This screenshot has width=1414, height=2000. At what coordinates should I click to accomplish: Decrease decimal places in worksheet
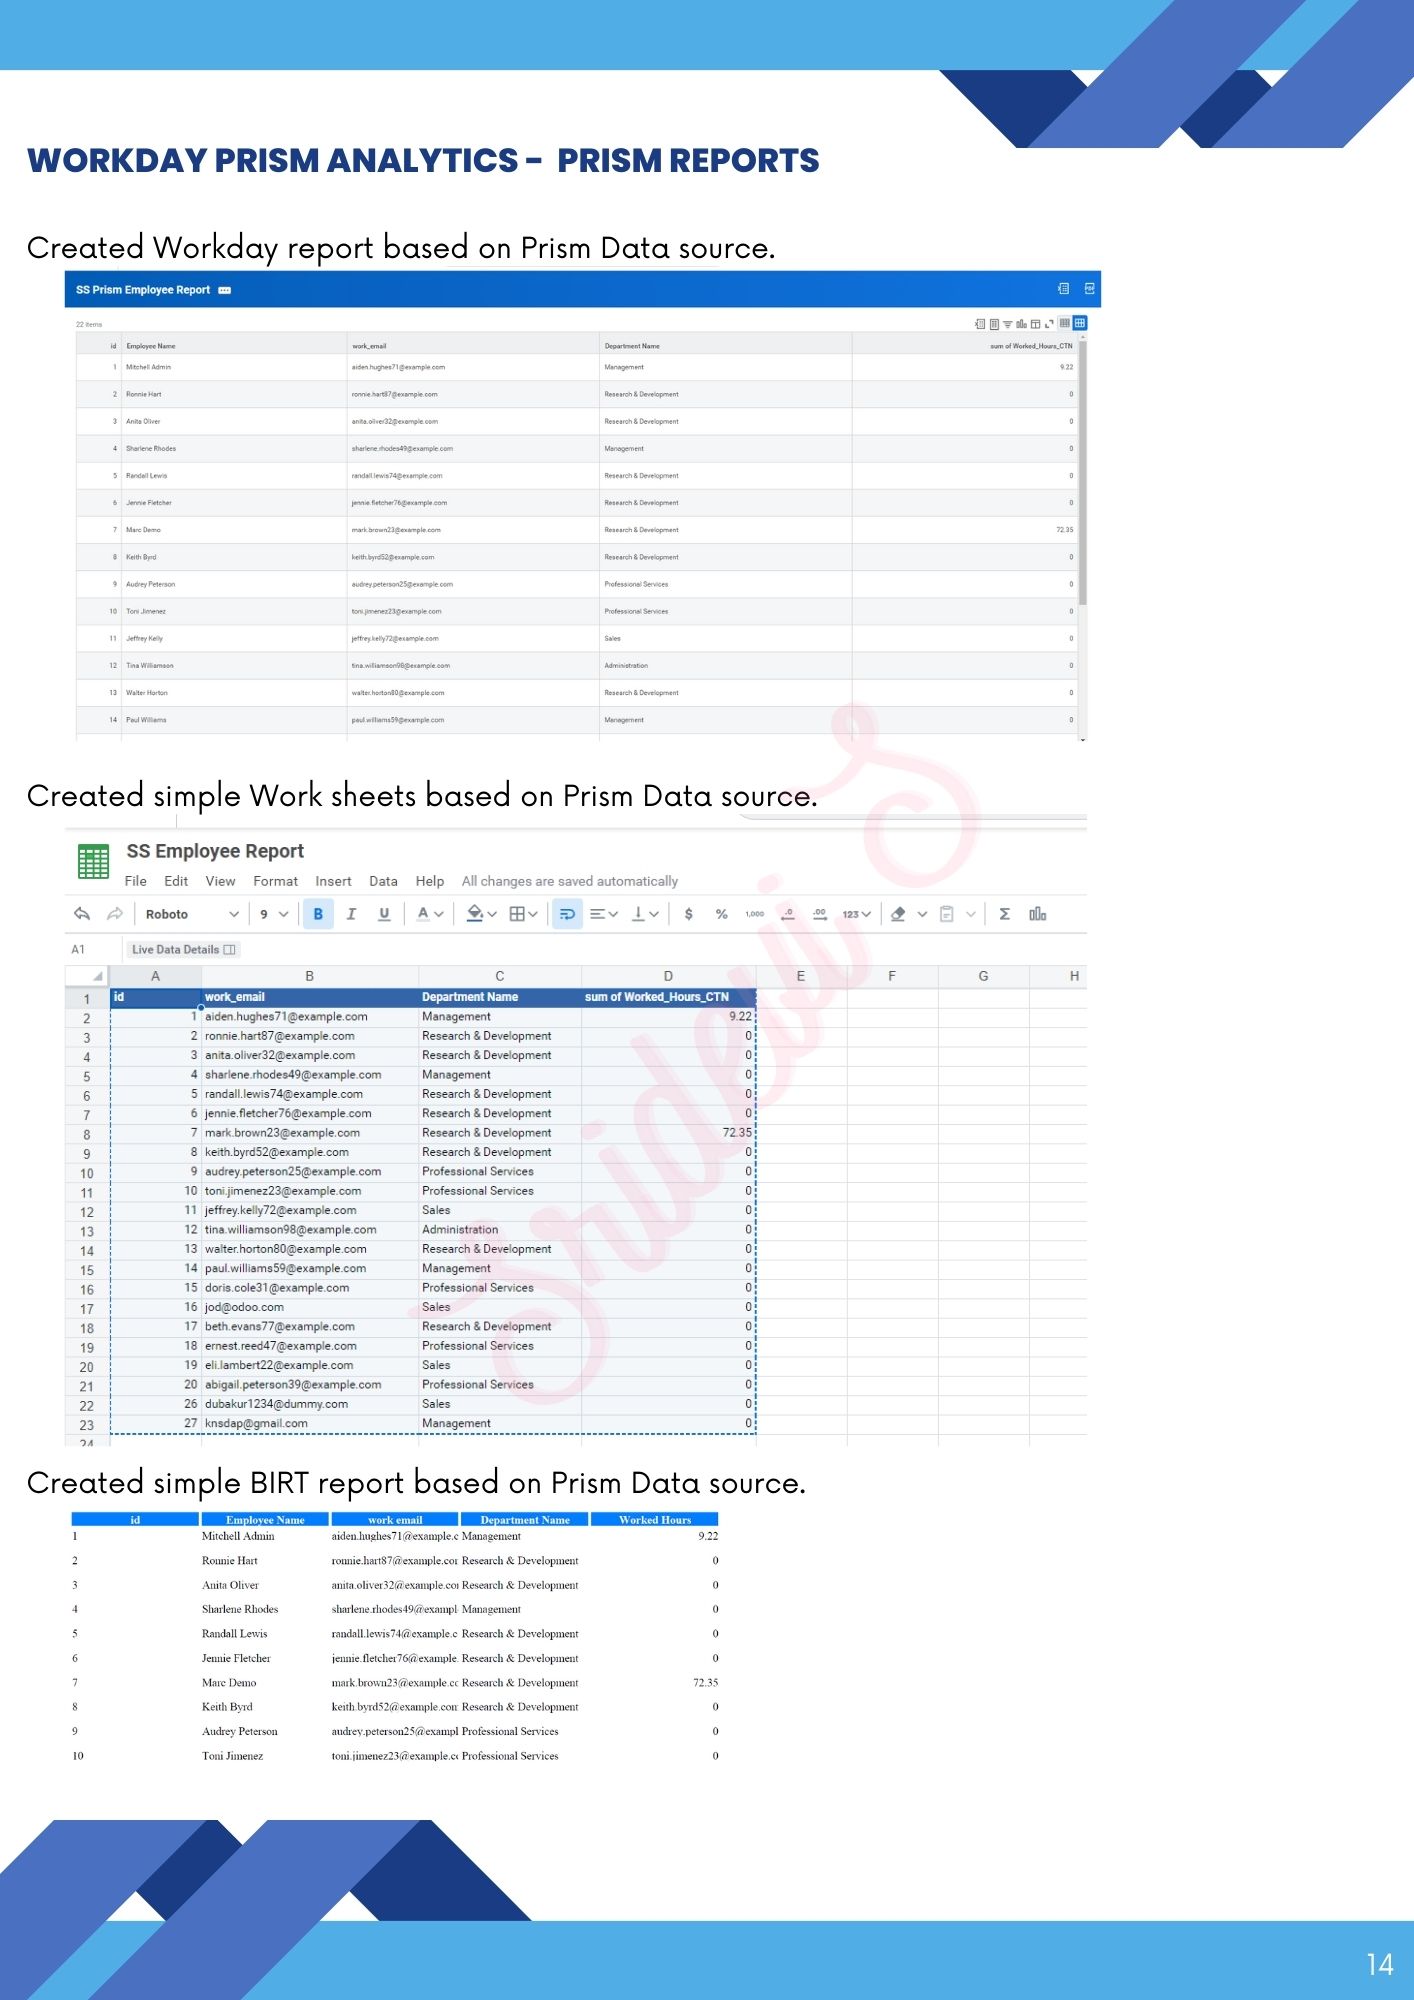click(x=788, y=914)
